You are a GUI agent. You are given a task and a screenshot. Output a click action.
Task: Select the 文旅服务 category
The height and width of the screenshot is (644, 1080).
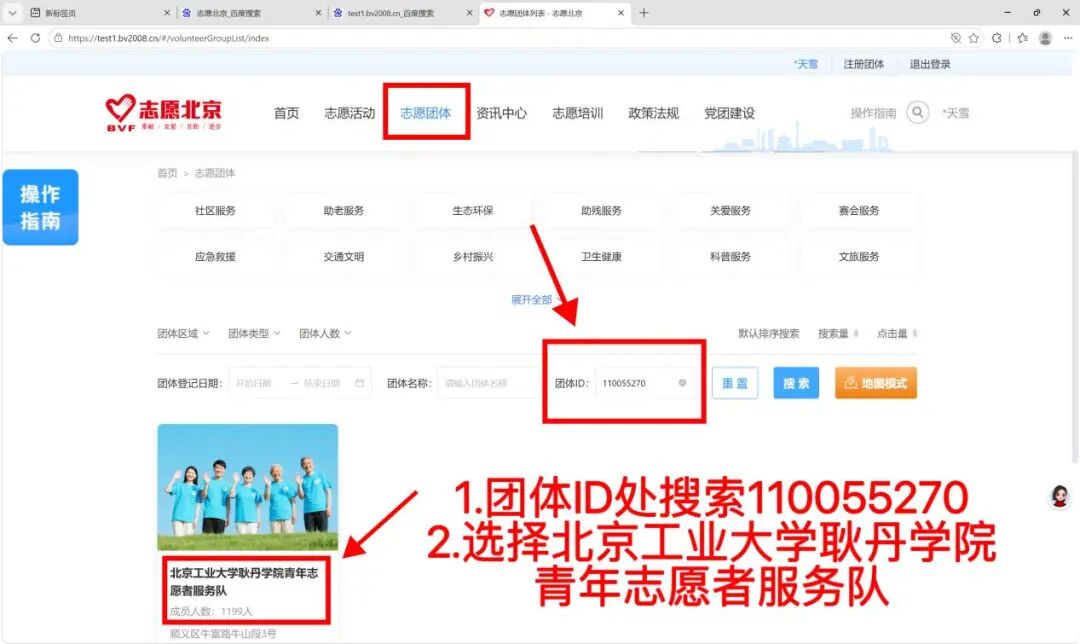859,257
